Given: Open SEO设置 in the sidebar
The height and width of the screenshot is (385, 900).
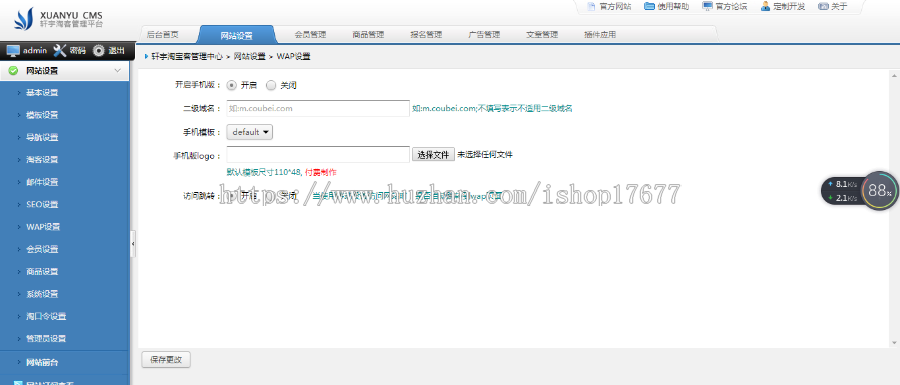Looking at the screenshot, I should (x=42, y=205).
